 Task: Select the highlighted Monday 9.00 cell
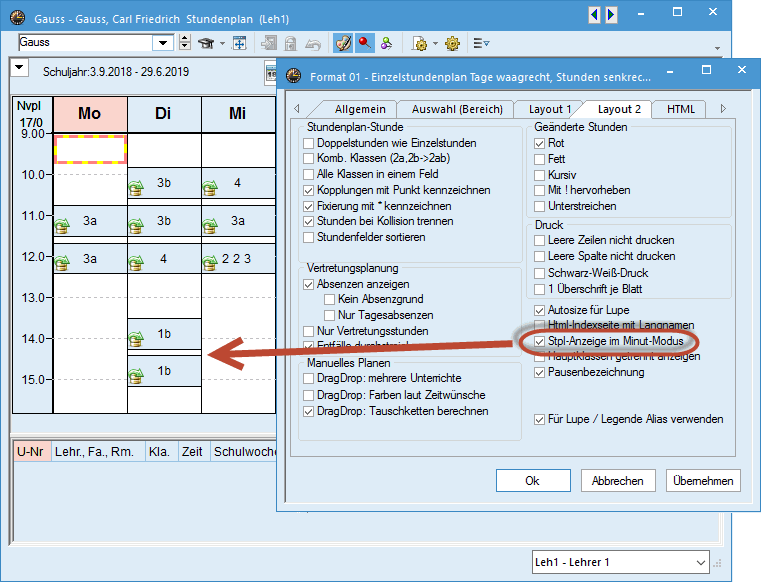click(x=90, y=149)
